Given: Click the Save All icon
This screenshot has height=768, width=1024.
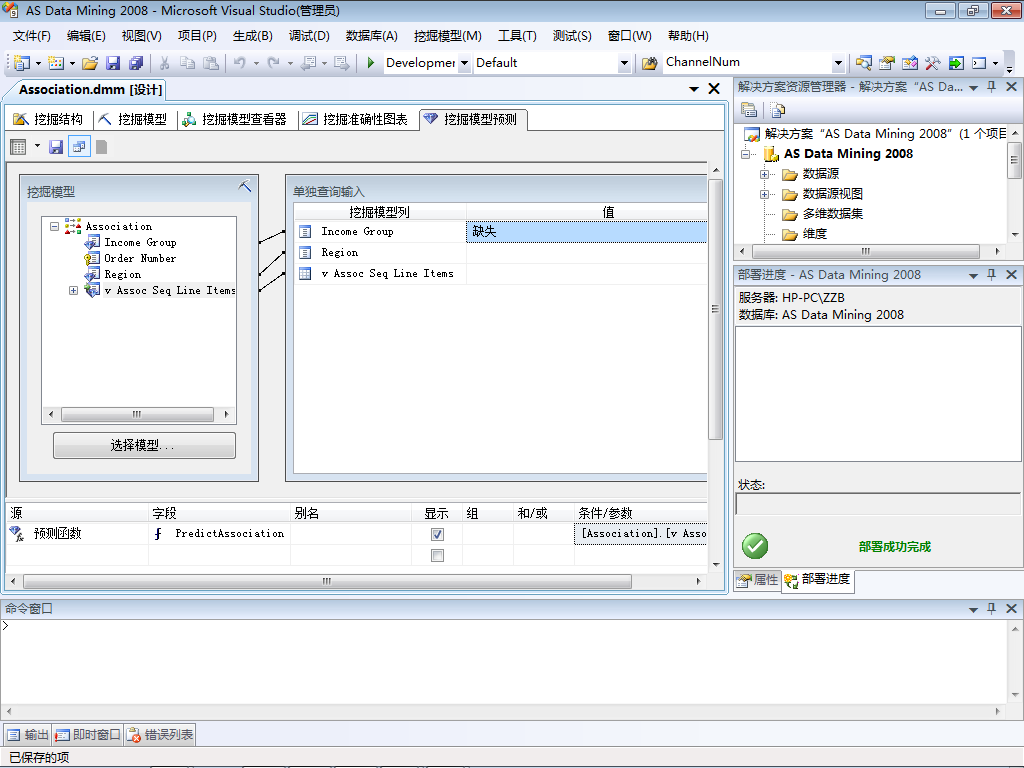Looking at the screenshot, I should (136, 63).
